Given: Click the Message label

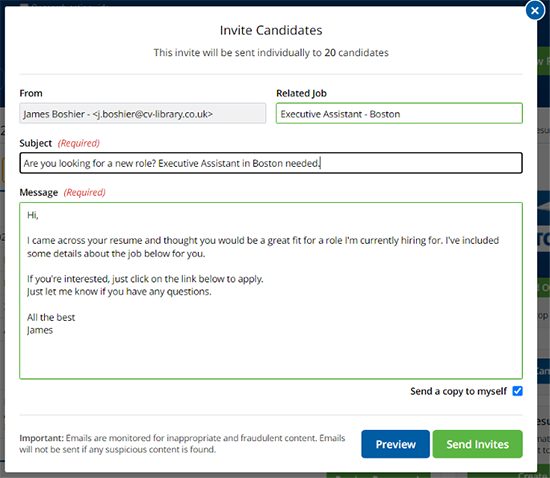Looking at the screenshot, I should [39, 193].
